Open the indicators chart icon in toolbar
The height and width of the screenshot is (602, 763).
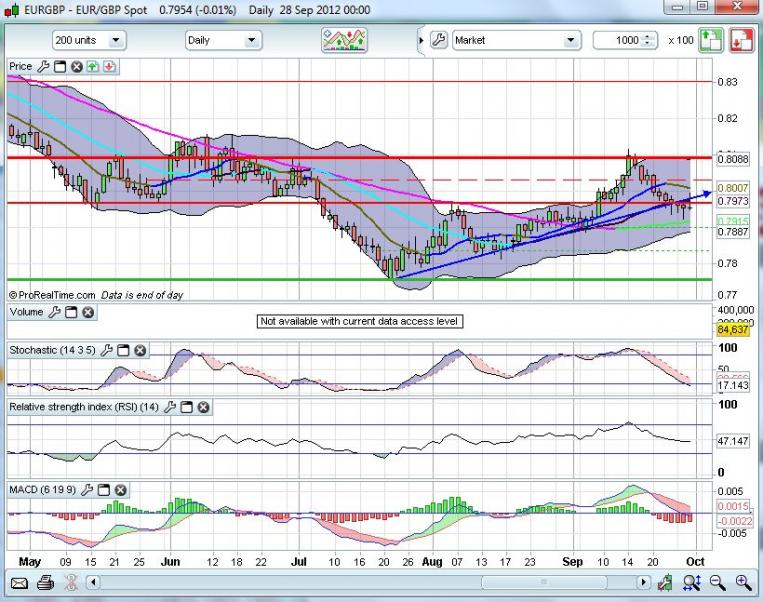343,40
